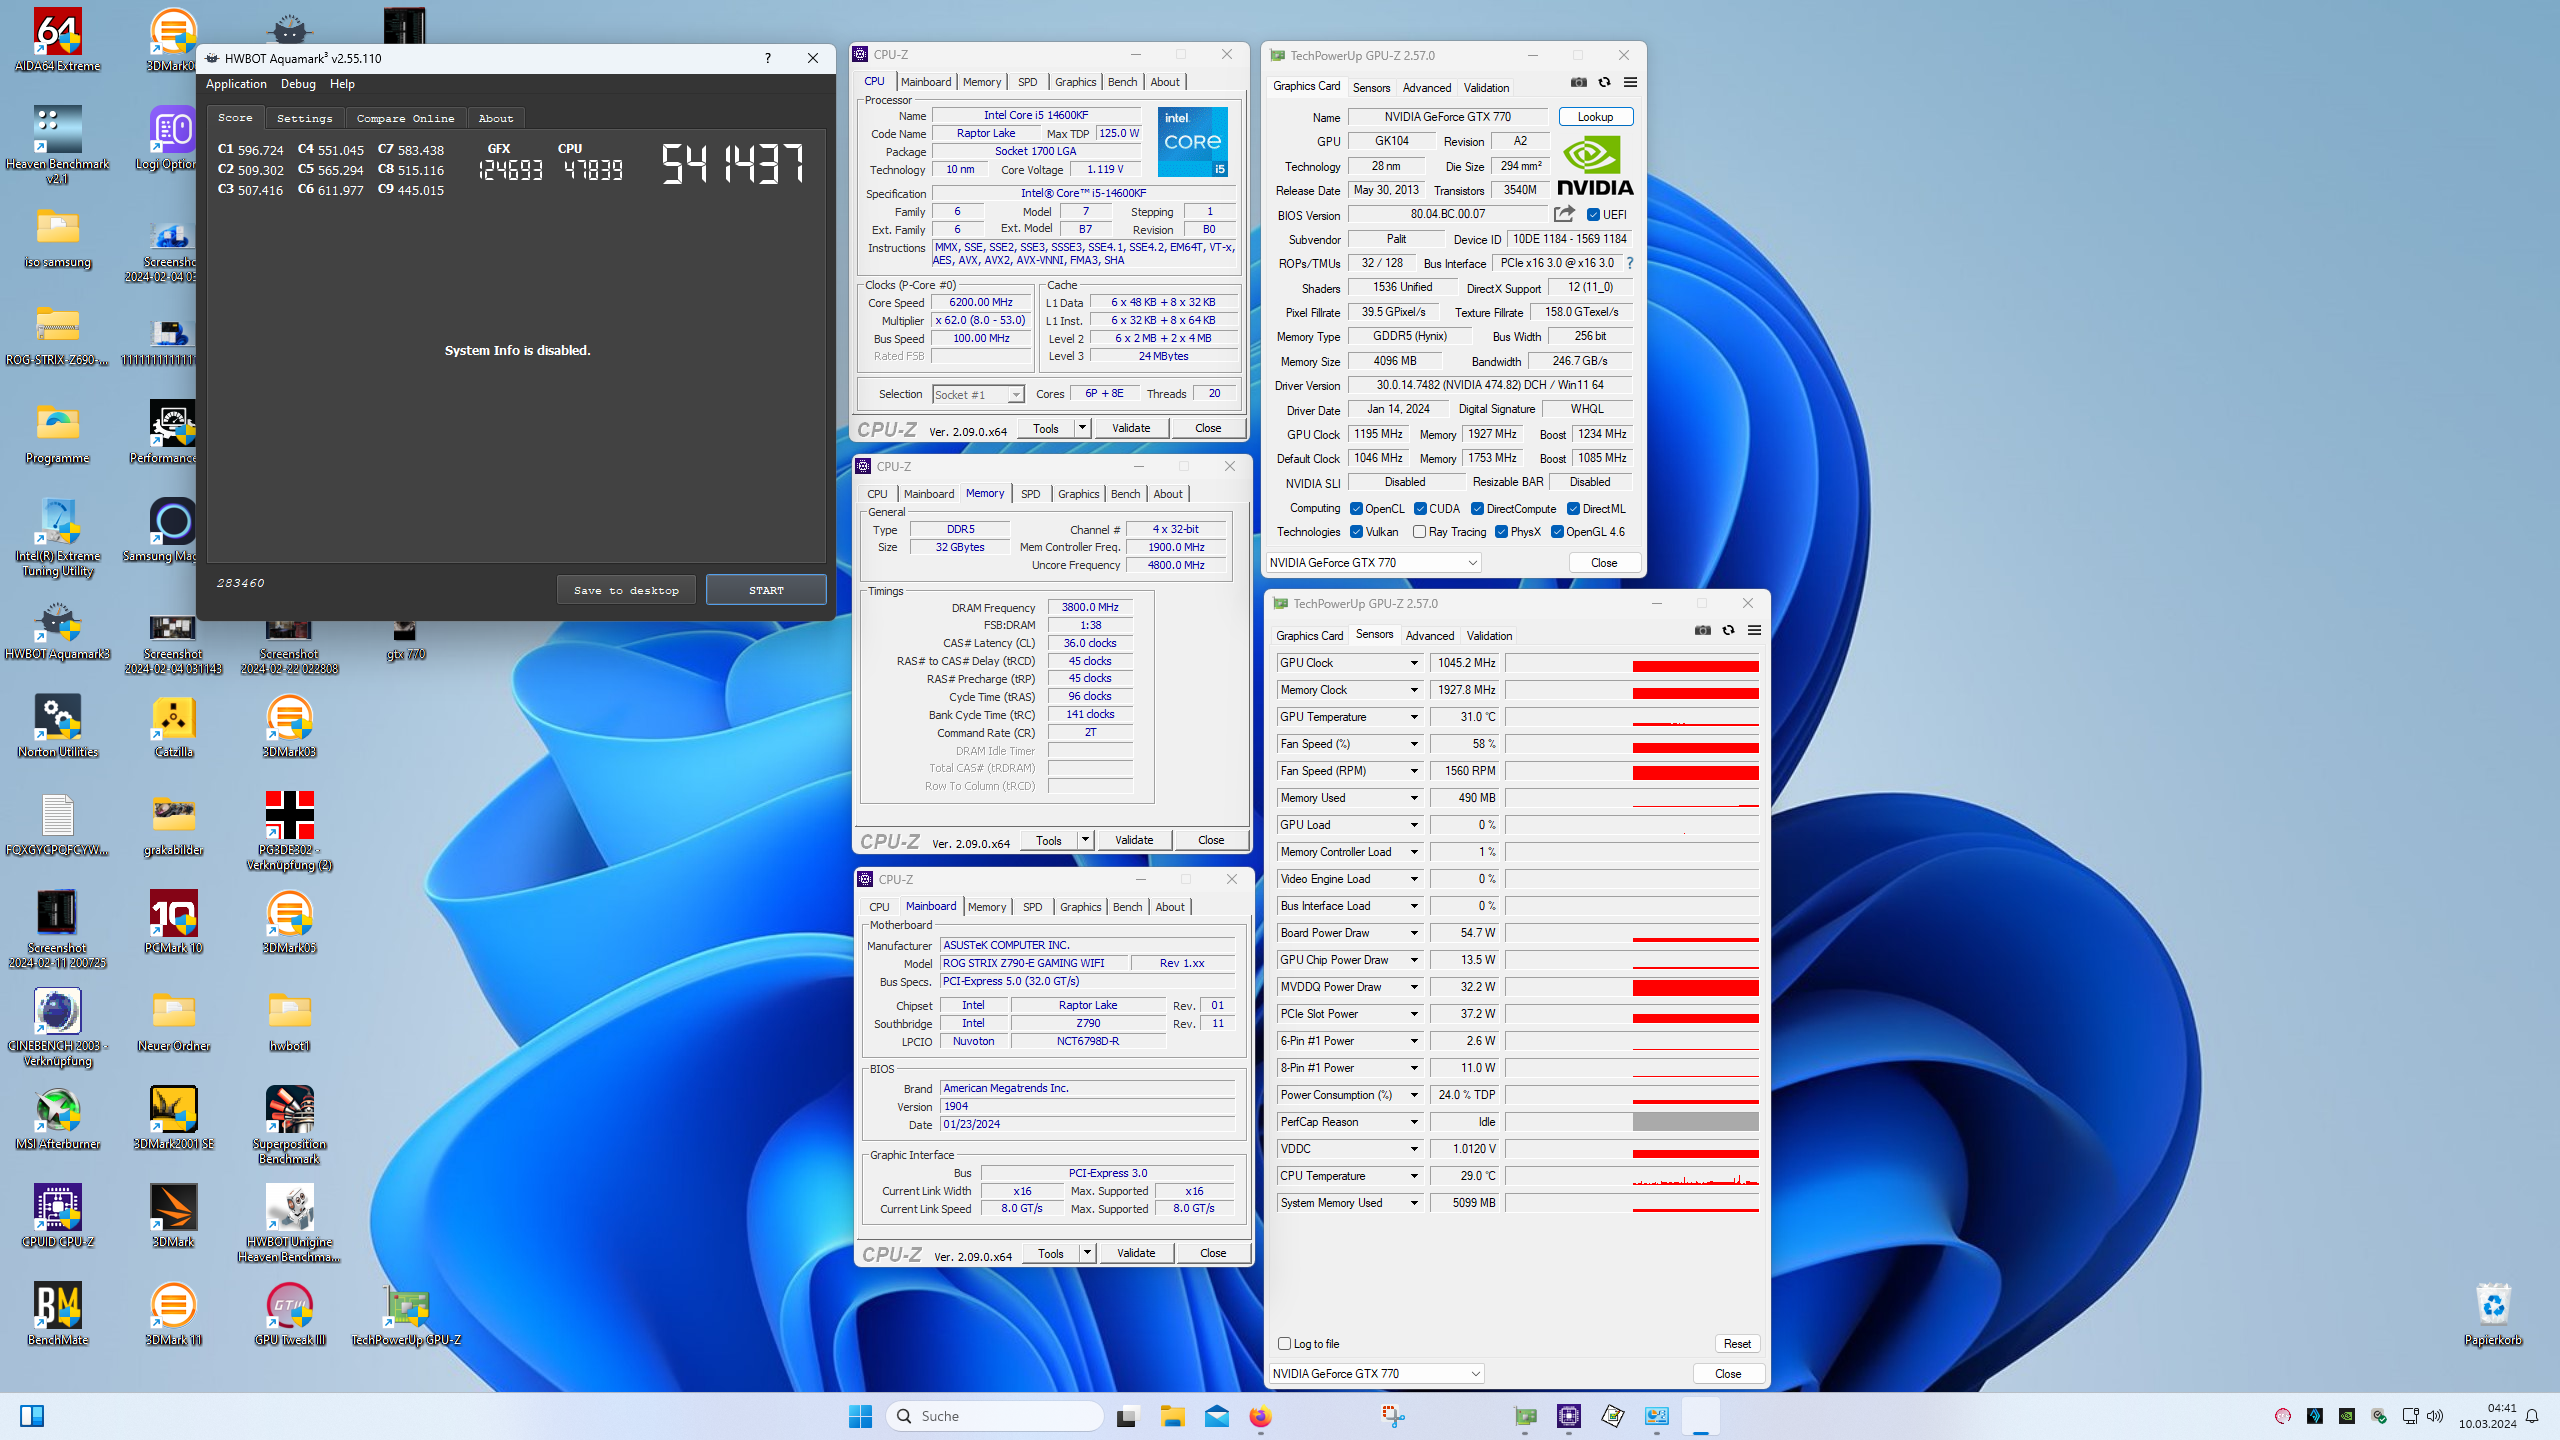
Task: Open GPU selector dropdown in Sensors window
Action: click(1376, 1374)
